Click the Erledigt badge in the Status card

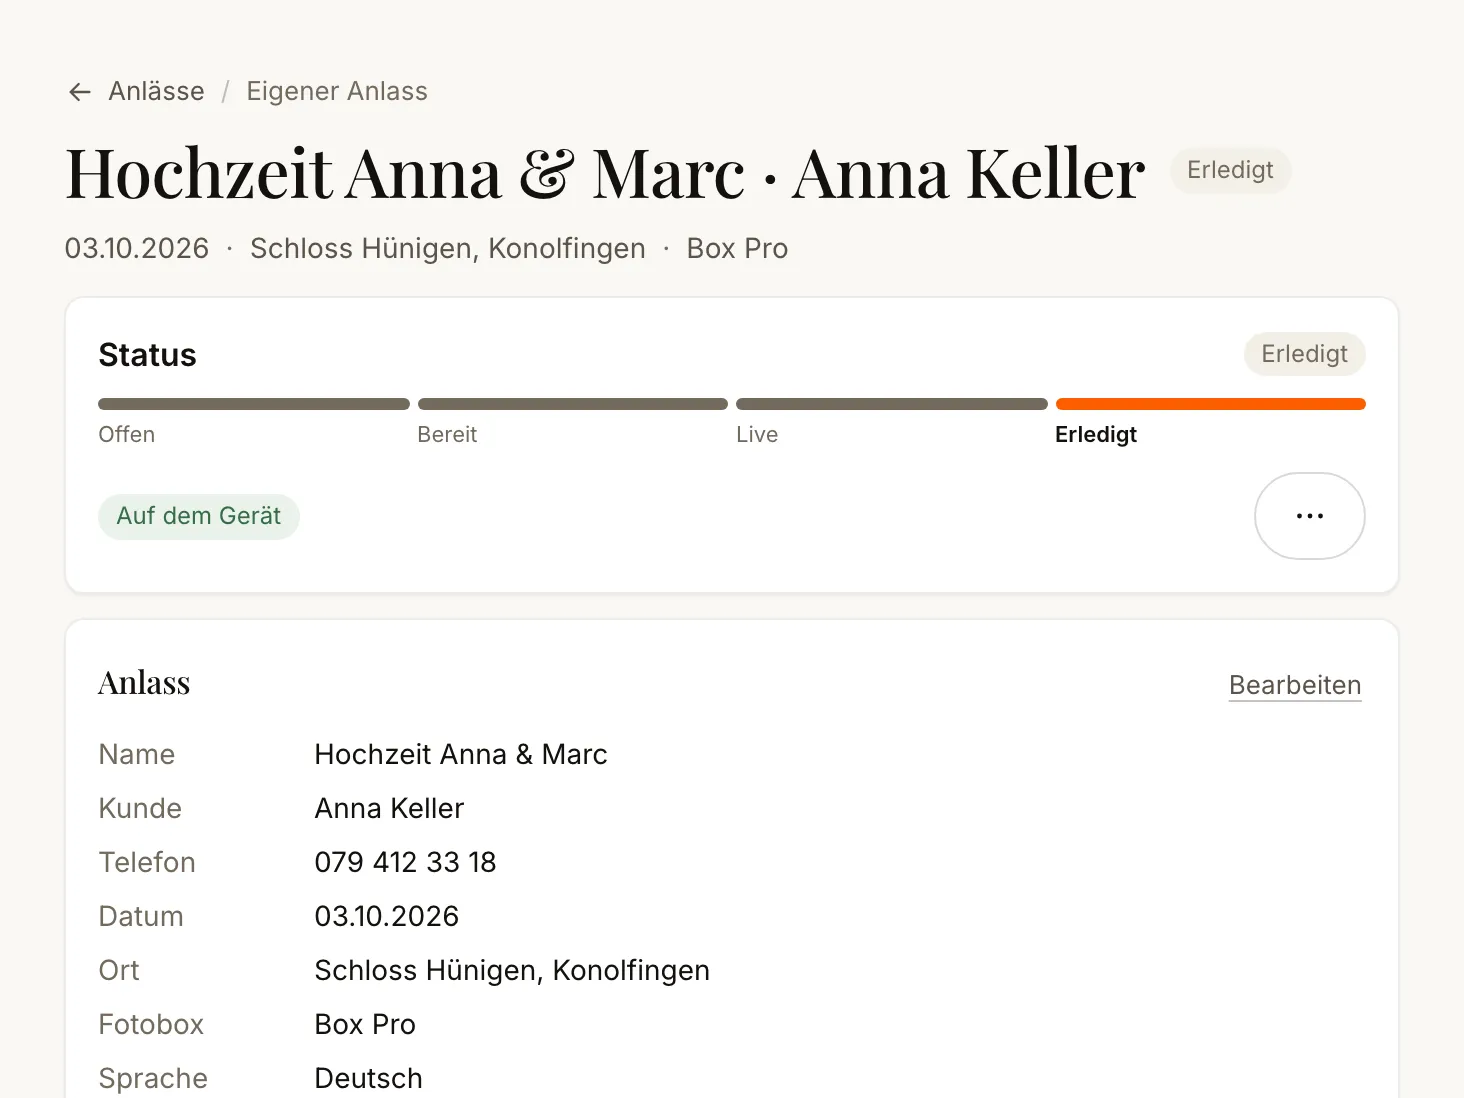(x=1305, y=354)
